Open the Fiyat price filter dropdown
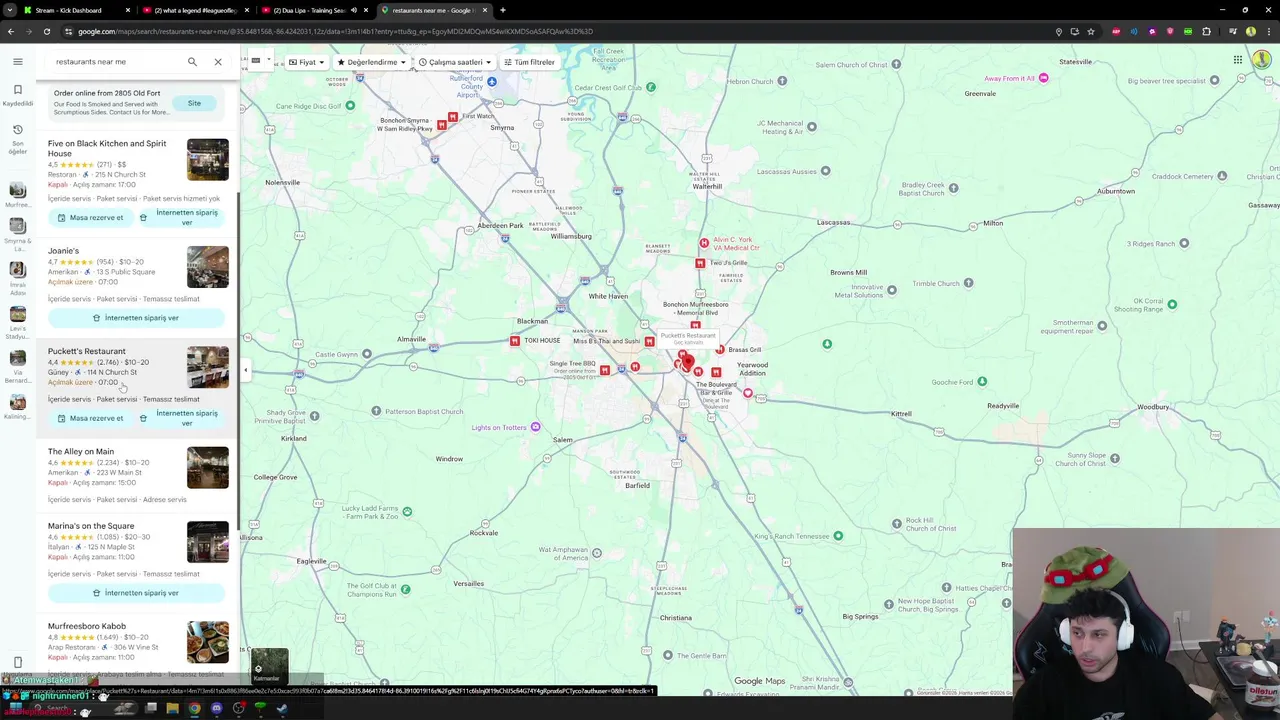The width and height of the screenshot is (1280, 720). click(307, 62)
